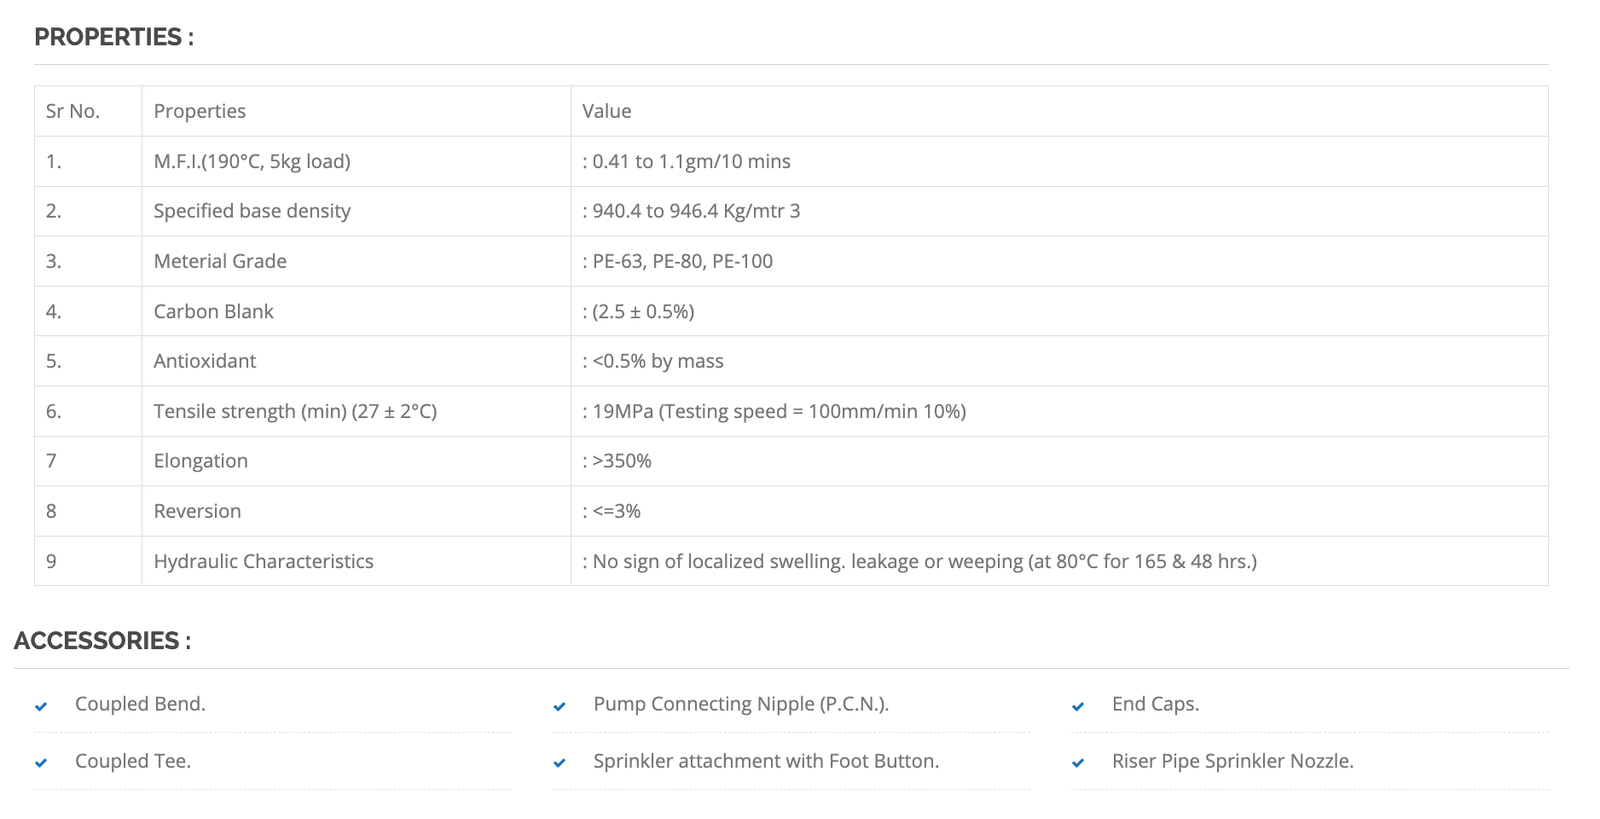Click the Tensile strength property cell
Viewport: 1600px width, 819px height.
[x=295, y=411]
